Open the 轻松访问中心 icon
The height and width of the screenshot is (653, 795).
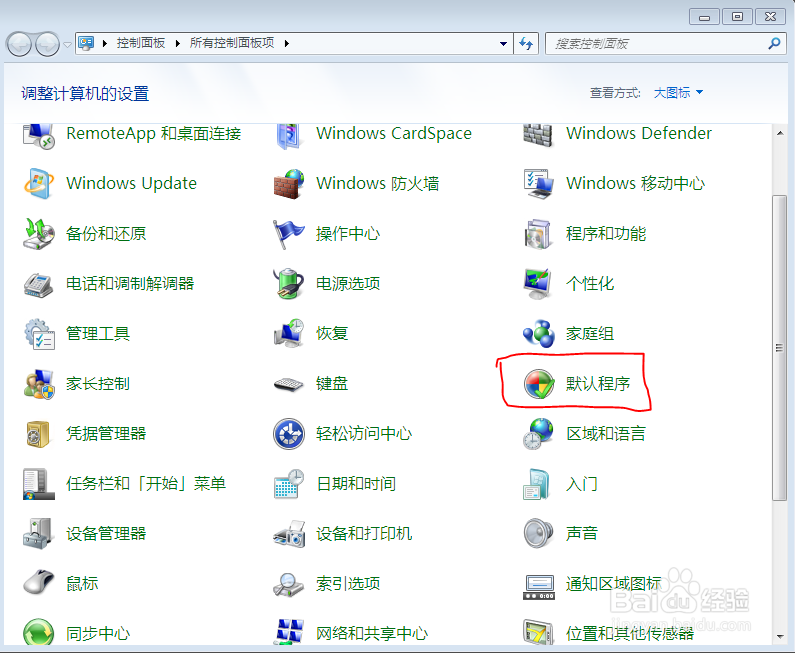(289, 434)
